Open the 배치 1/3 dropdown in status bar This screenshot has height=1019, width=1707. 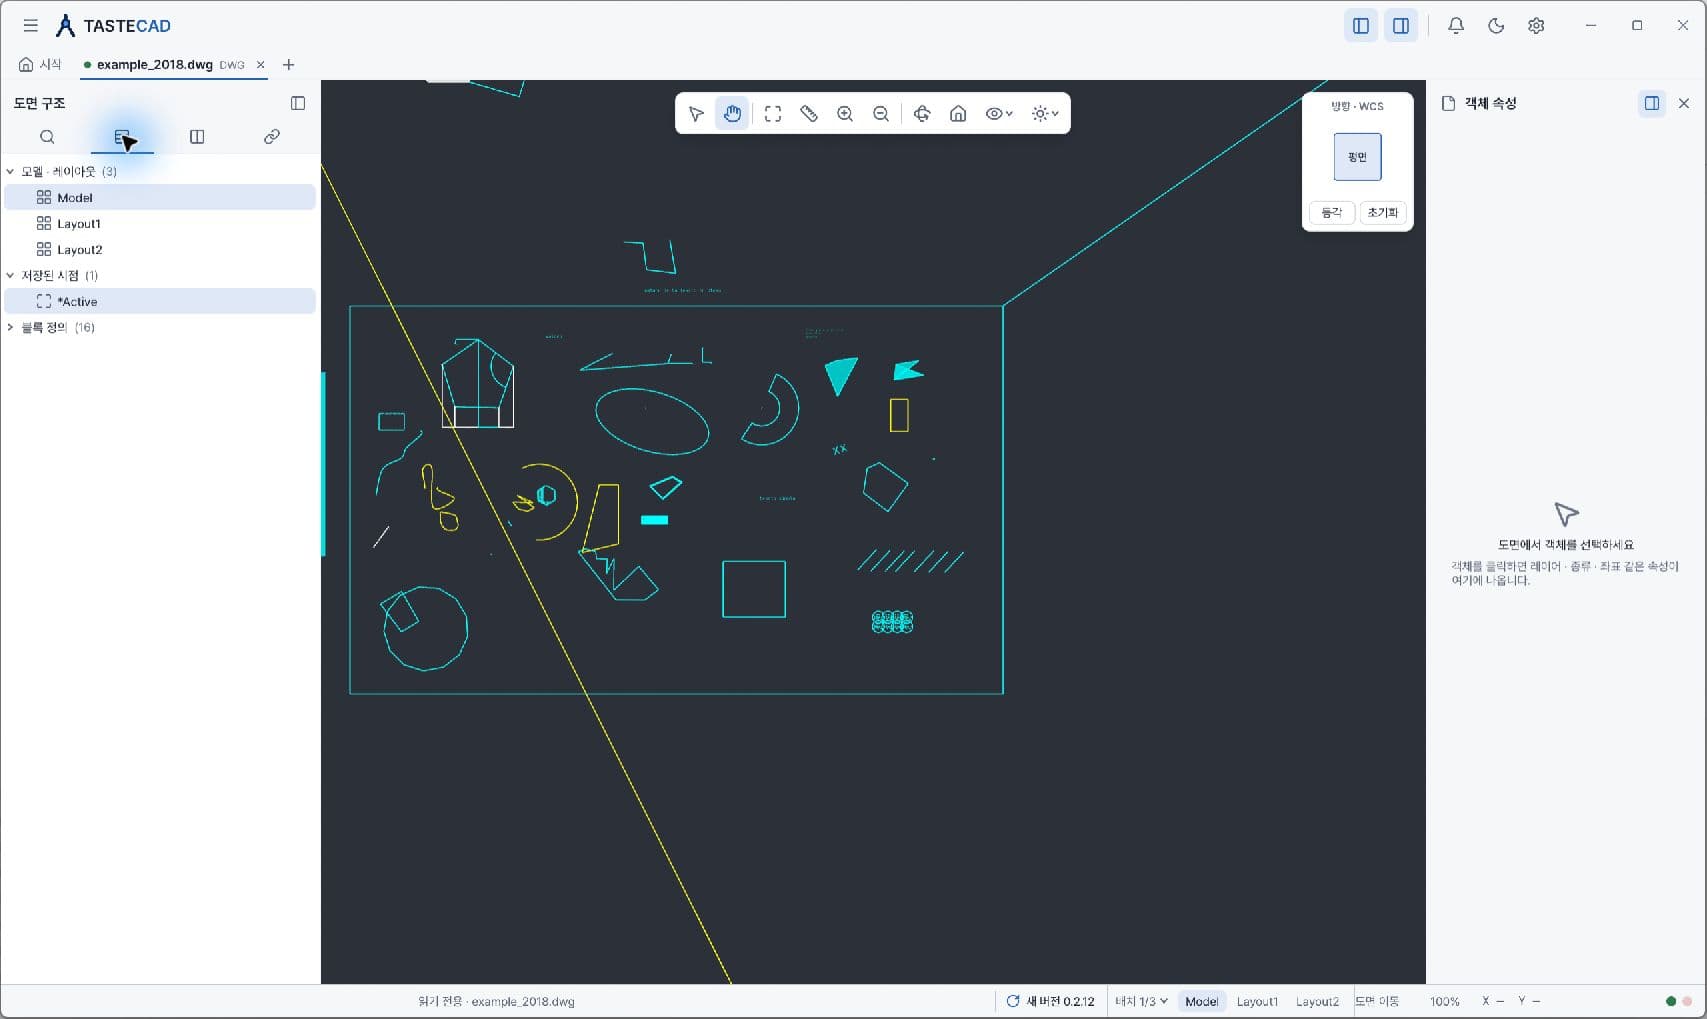[1141, 1001]
